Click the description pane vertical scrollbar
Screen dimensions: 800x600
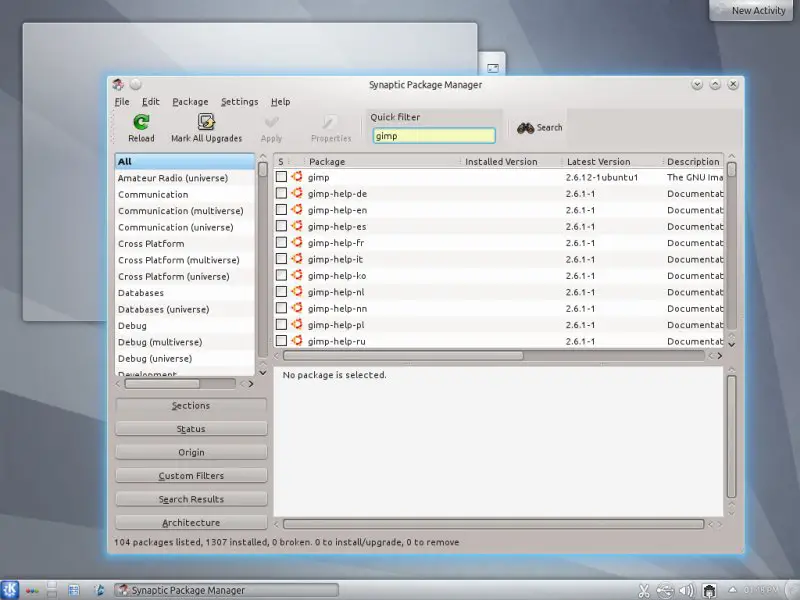731,436
